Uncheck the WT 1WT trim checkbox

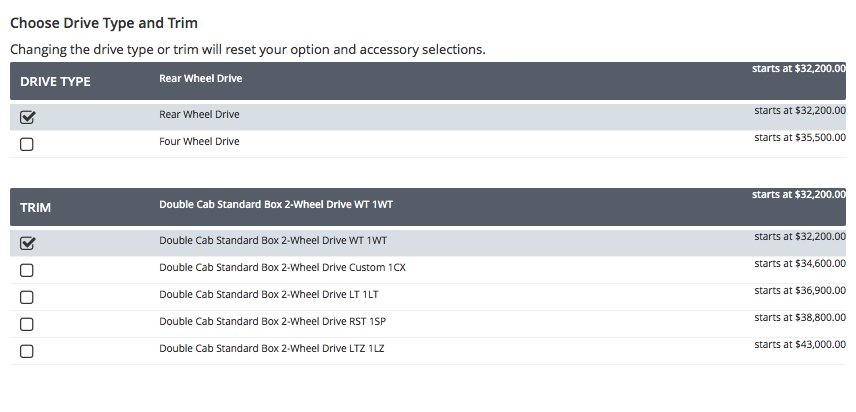coord(27,242)
